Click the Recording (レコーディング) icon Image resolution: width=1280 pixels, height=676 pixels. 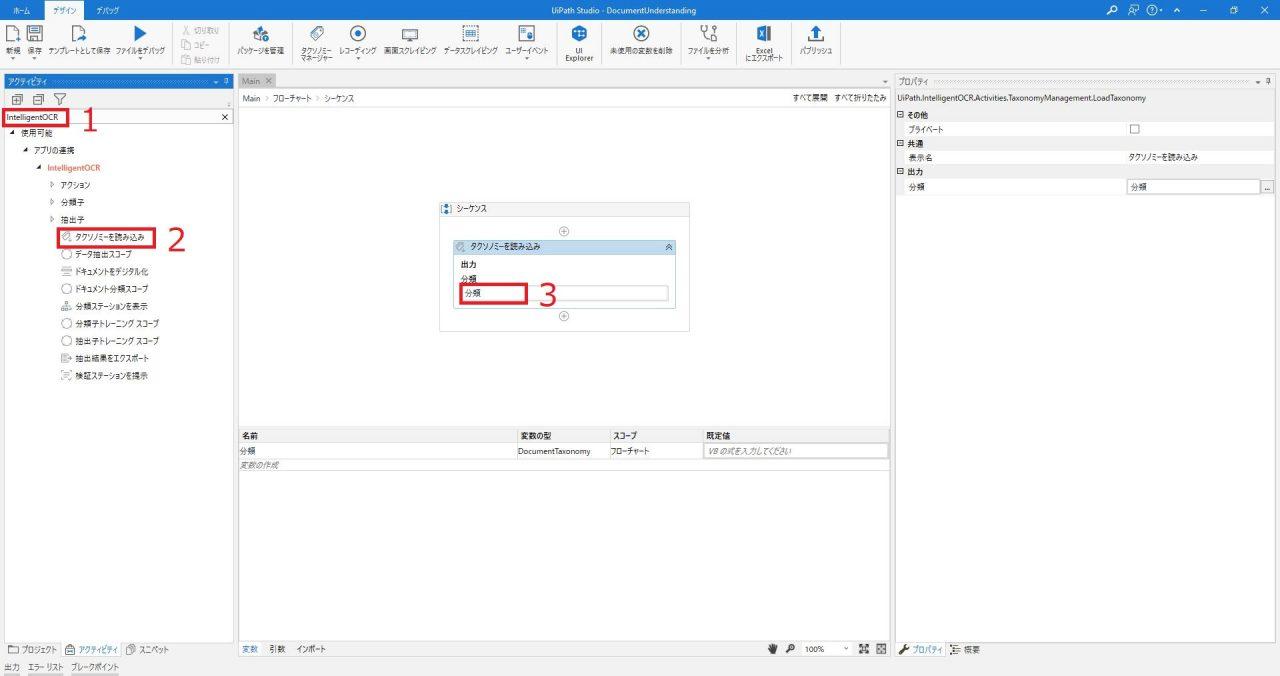(x=357, y=34)
